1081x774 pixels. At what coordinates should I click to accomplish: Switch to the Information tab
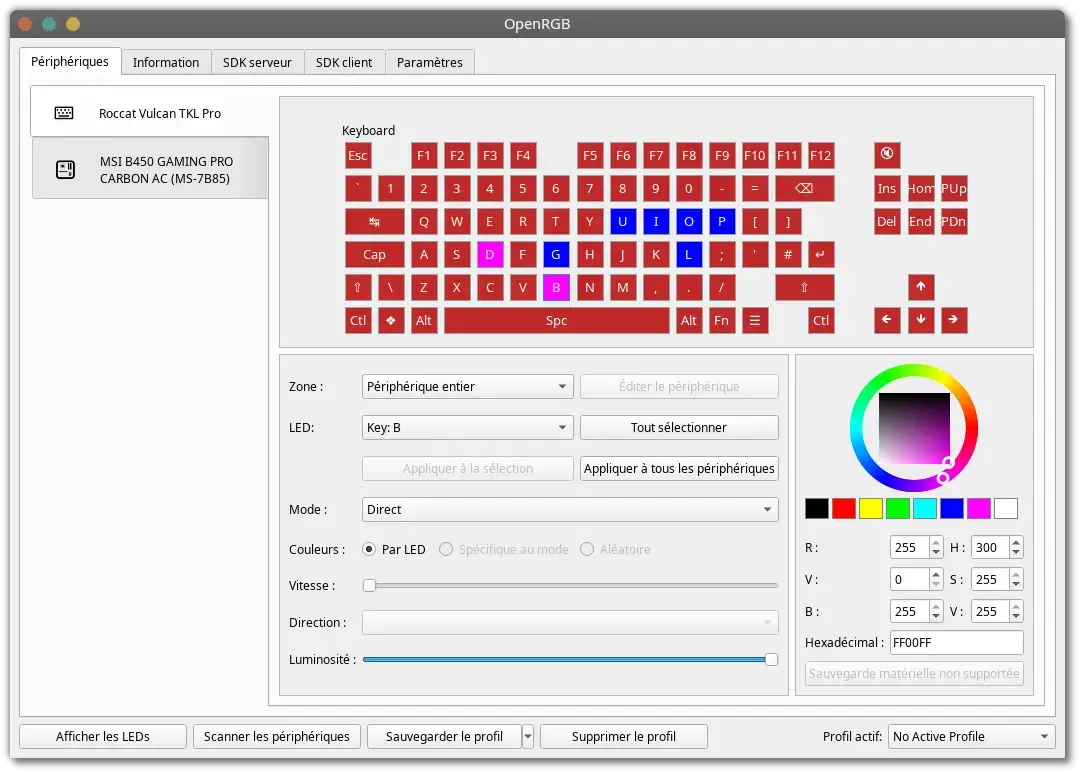click(165, 62)
